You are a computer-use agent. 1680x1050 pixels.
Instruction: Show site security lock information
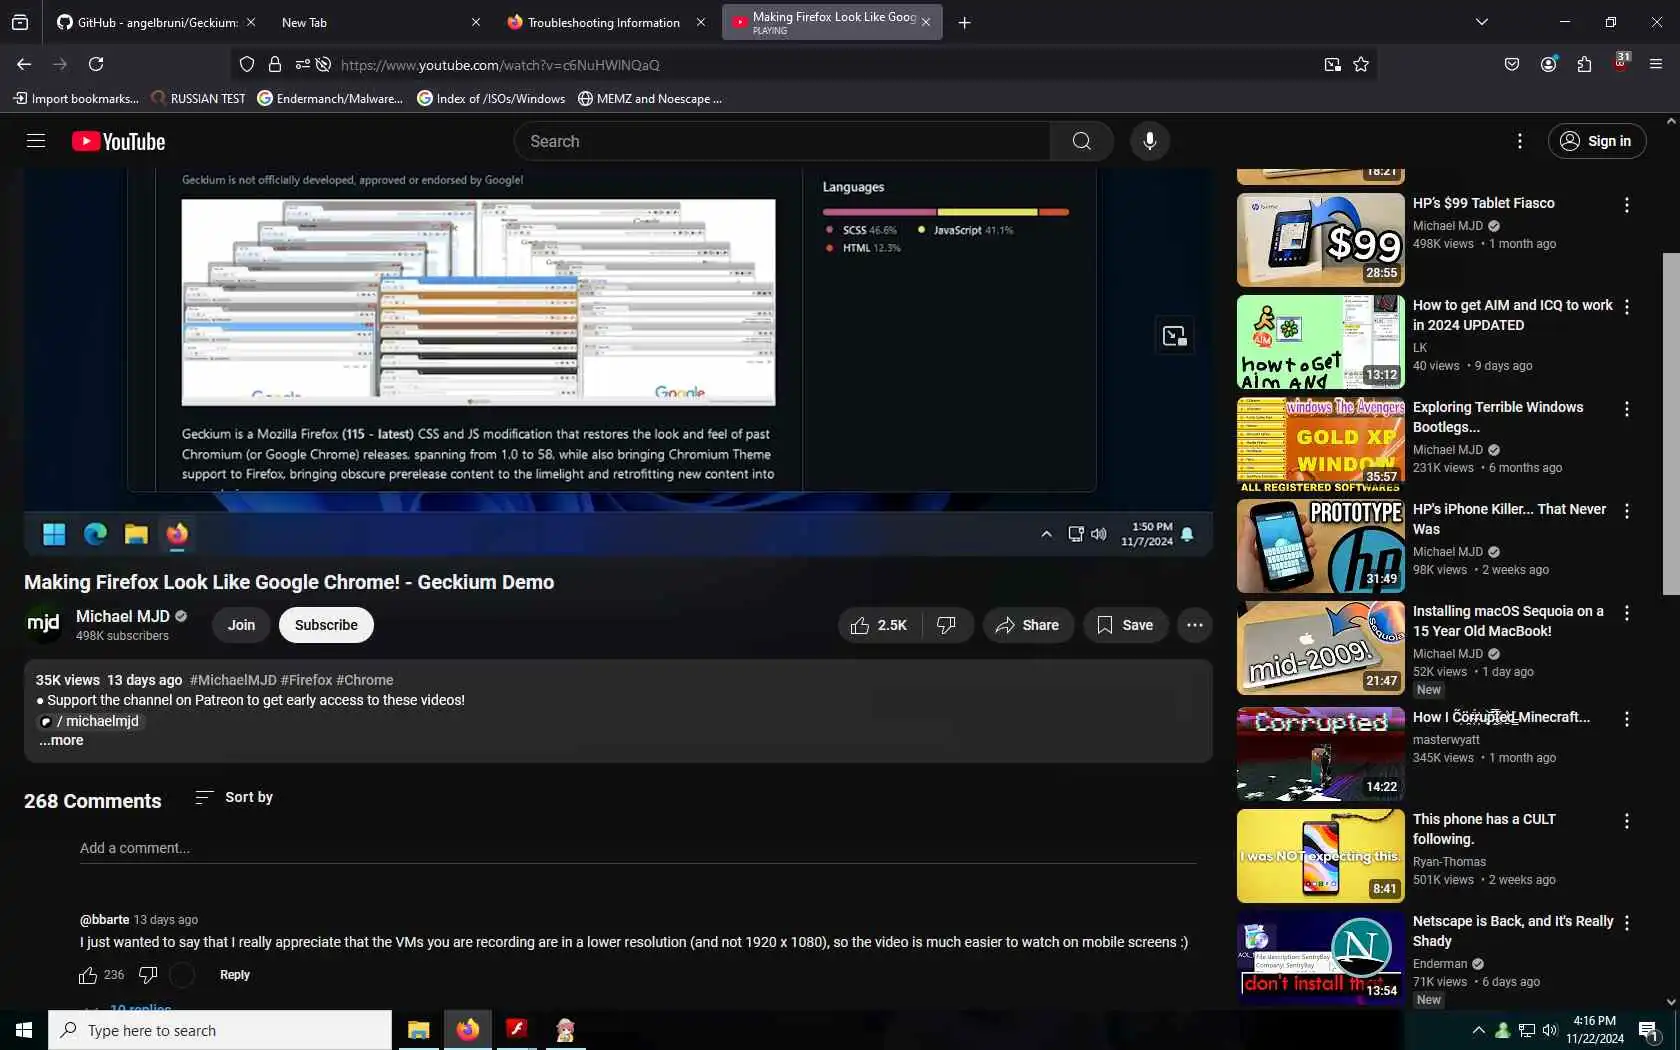tap(275, 65)
